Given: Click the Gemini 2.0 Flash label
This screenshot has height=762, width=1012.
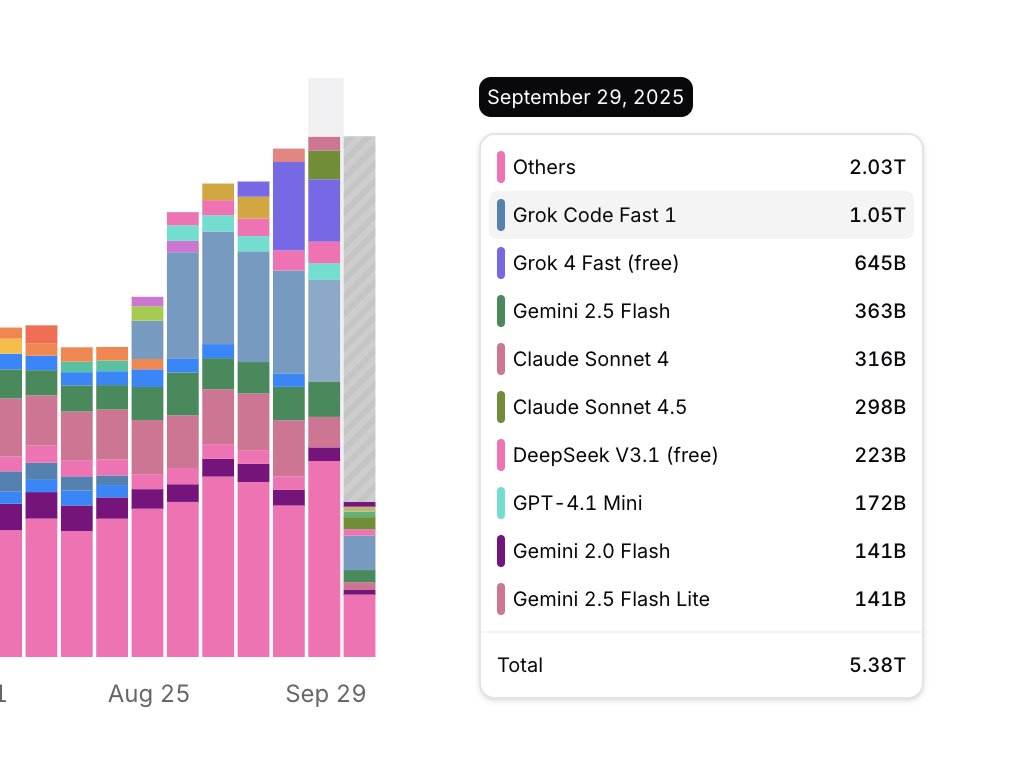Looking at the screenshot, I should (591, 551).
